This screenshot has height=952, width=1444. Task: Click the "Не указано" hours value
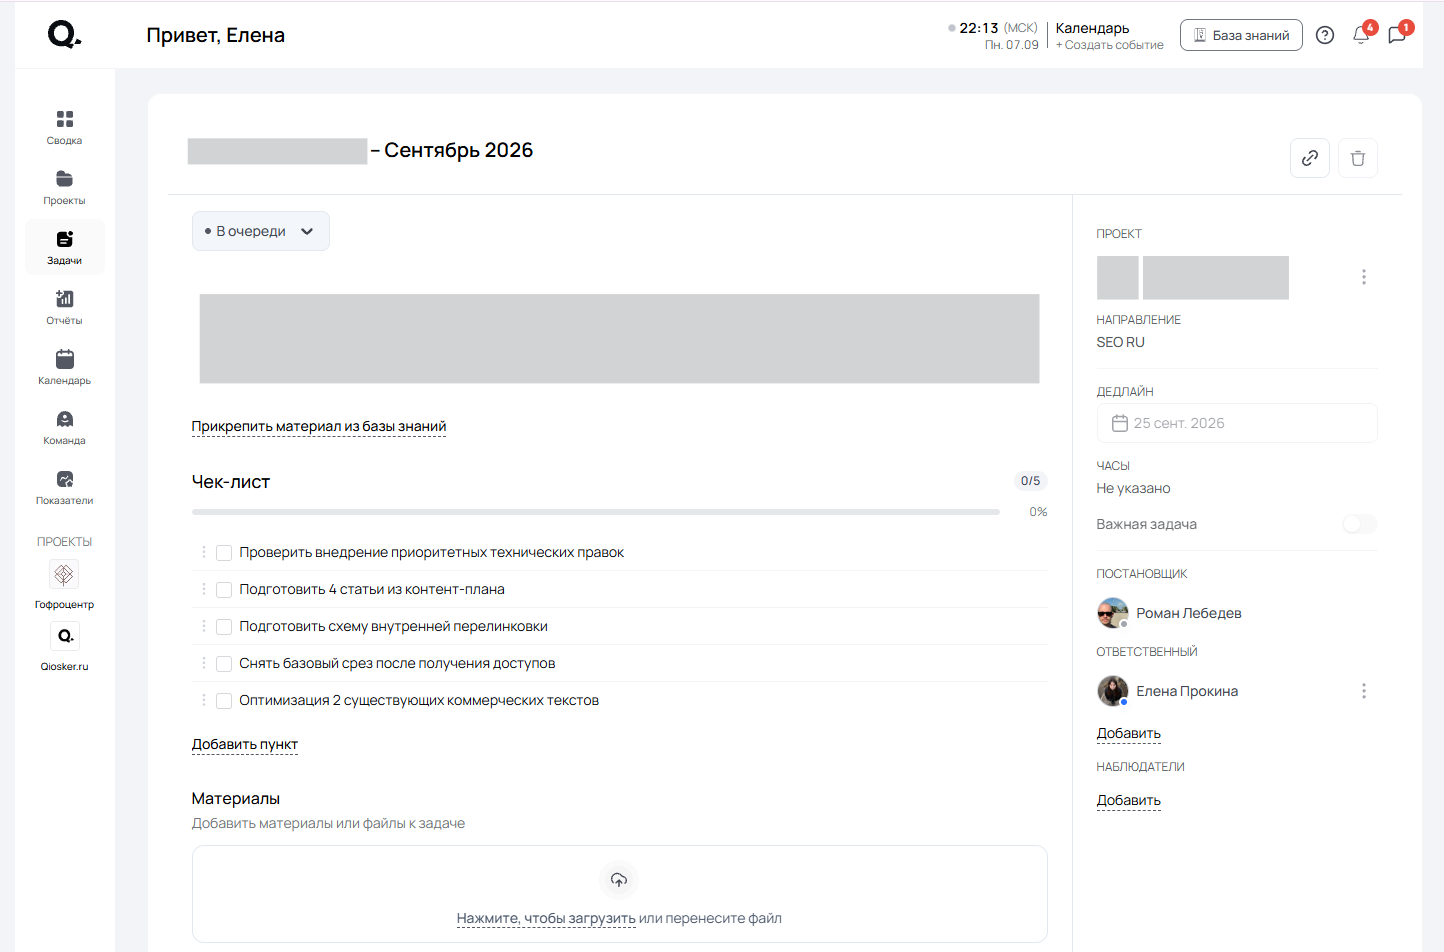click(1133, 488)
